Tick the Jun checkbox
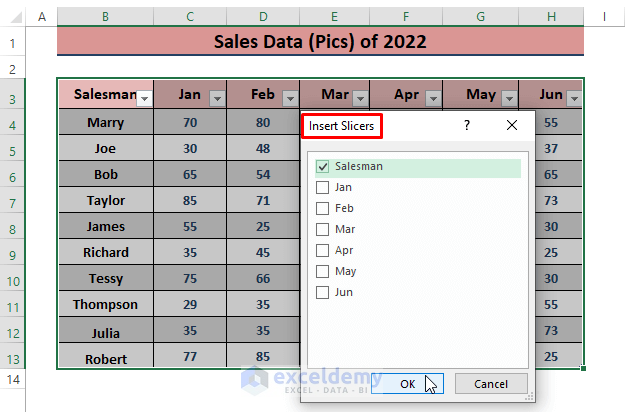 (322, 292)
